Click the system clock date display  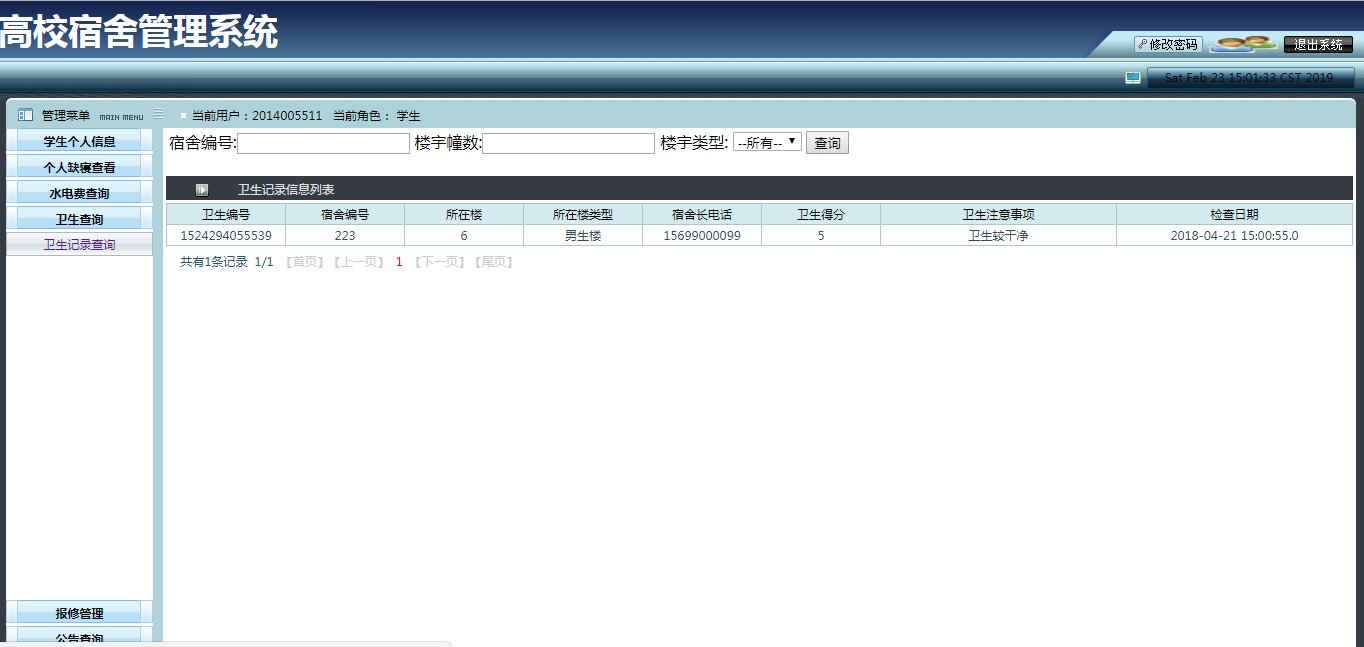(1250, 77)
